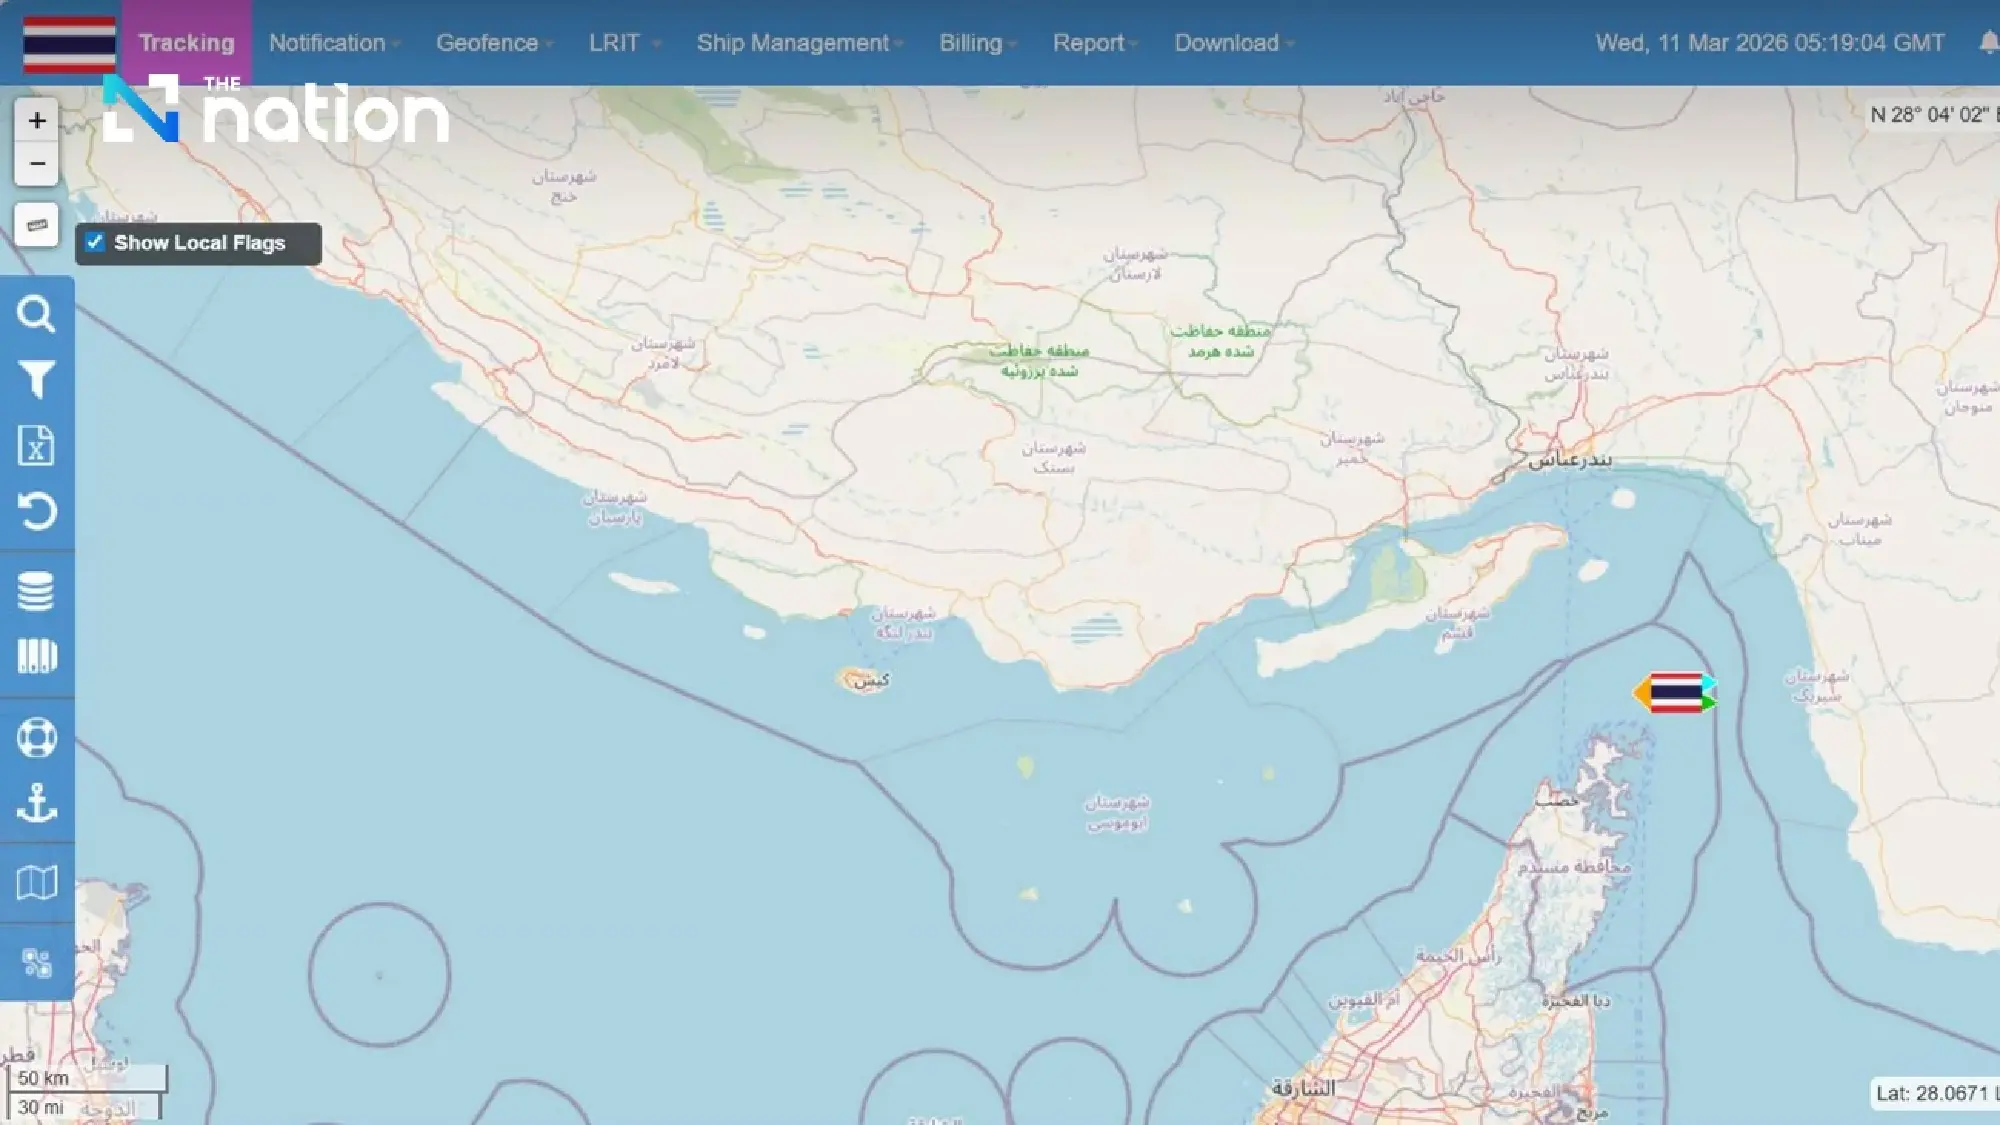This screenshot has height=1125, width=2000.
Task: Open the database layers tool in the sidebar
Action: pyautogui.click(x=37, y=588)
